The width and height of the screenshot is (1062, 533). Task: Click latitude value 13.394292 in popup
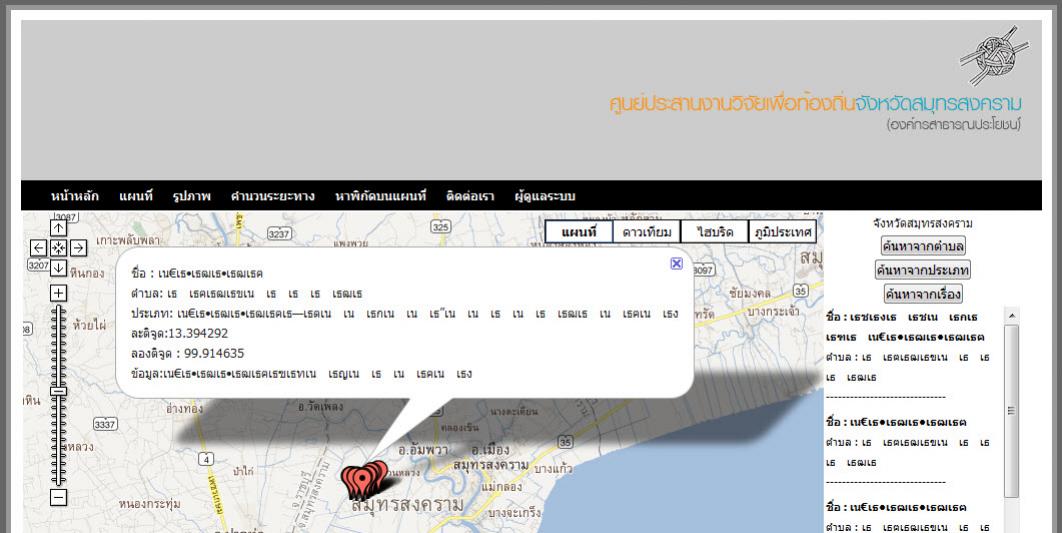198,333
